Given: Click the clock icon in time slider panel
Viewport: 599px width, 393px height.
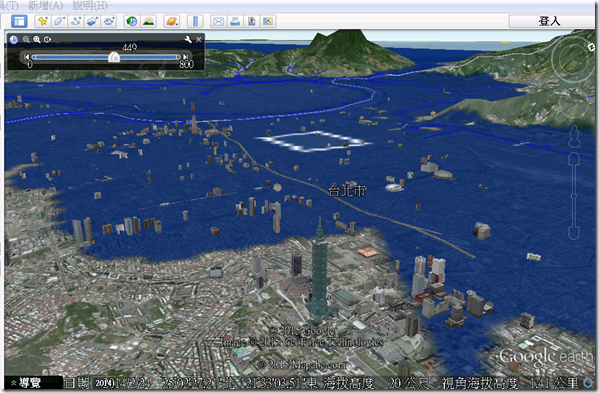Looking at the screenshot, I should (14, 39).
